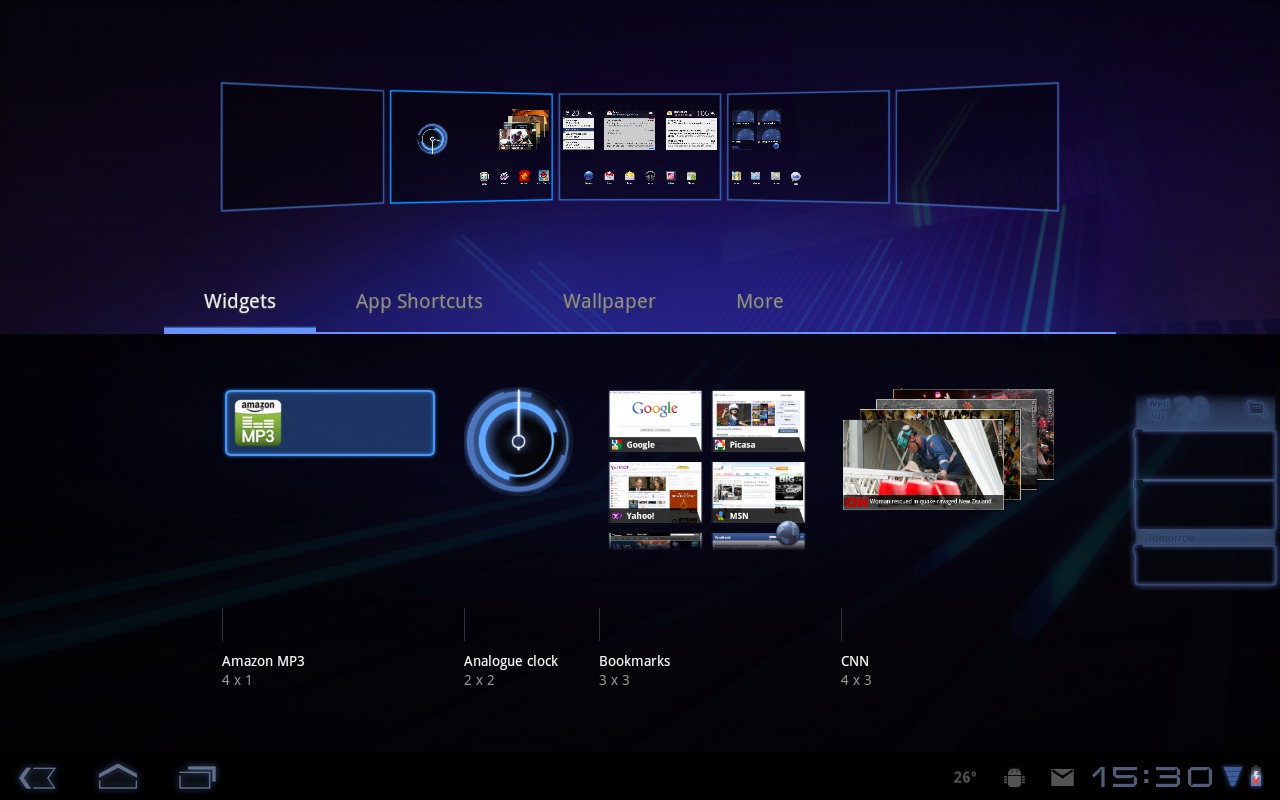This screenshot has height=800, width=1280.
Task: Tap the Google bookmark thumbnail
Action: [x=655, y=421]
